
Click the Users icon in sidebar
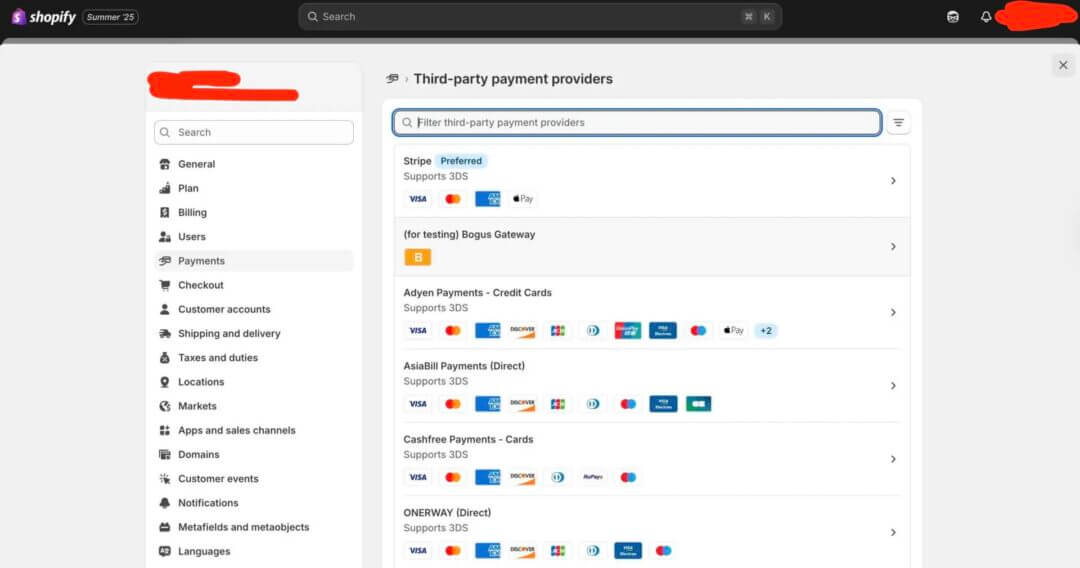pyautogui.click(x=165, y=236)
